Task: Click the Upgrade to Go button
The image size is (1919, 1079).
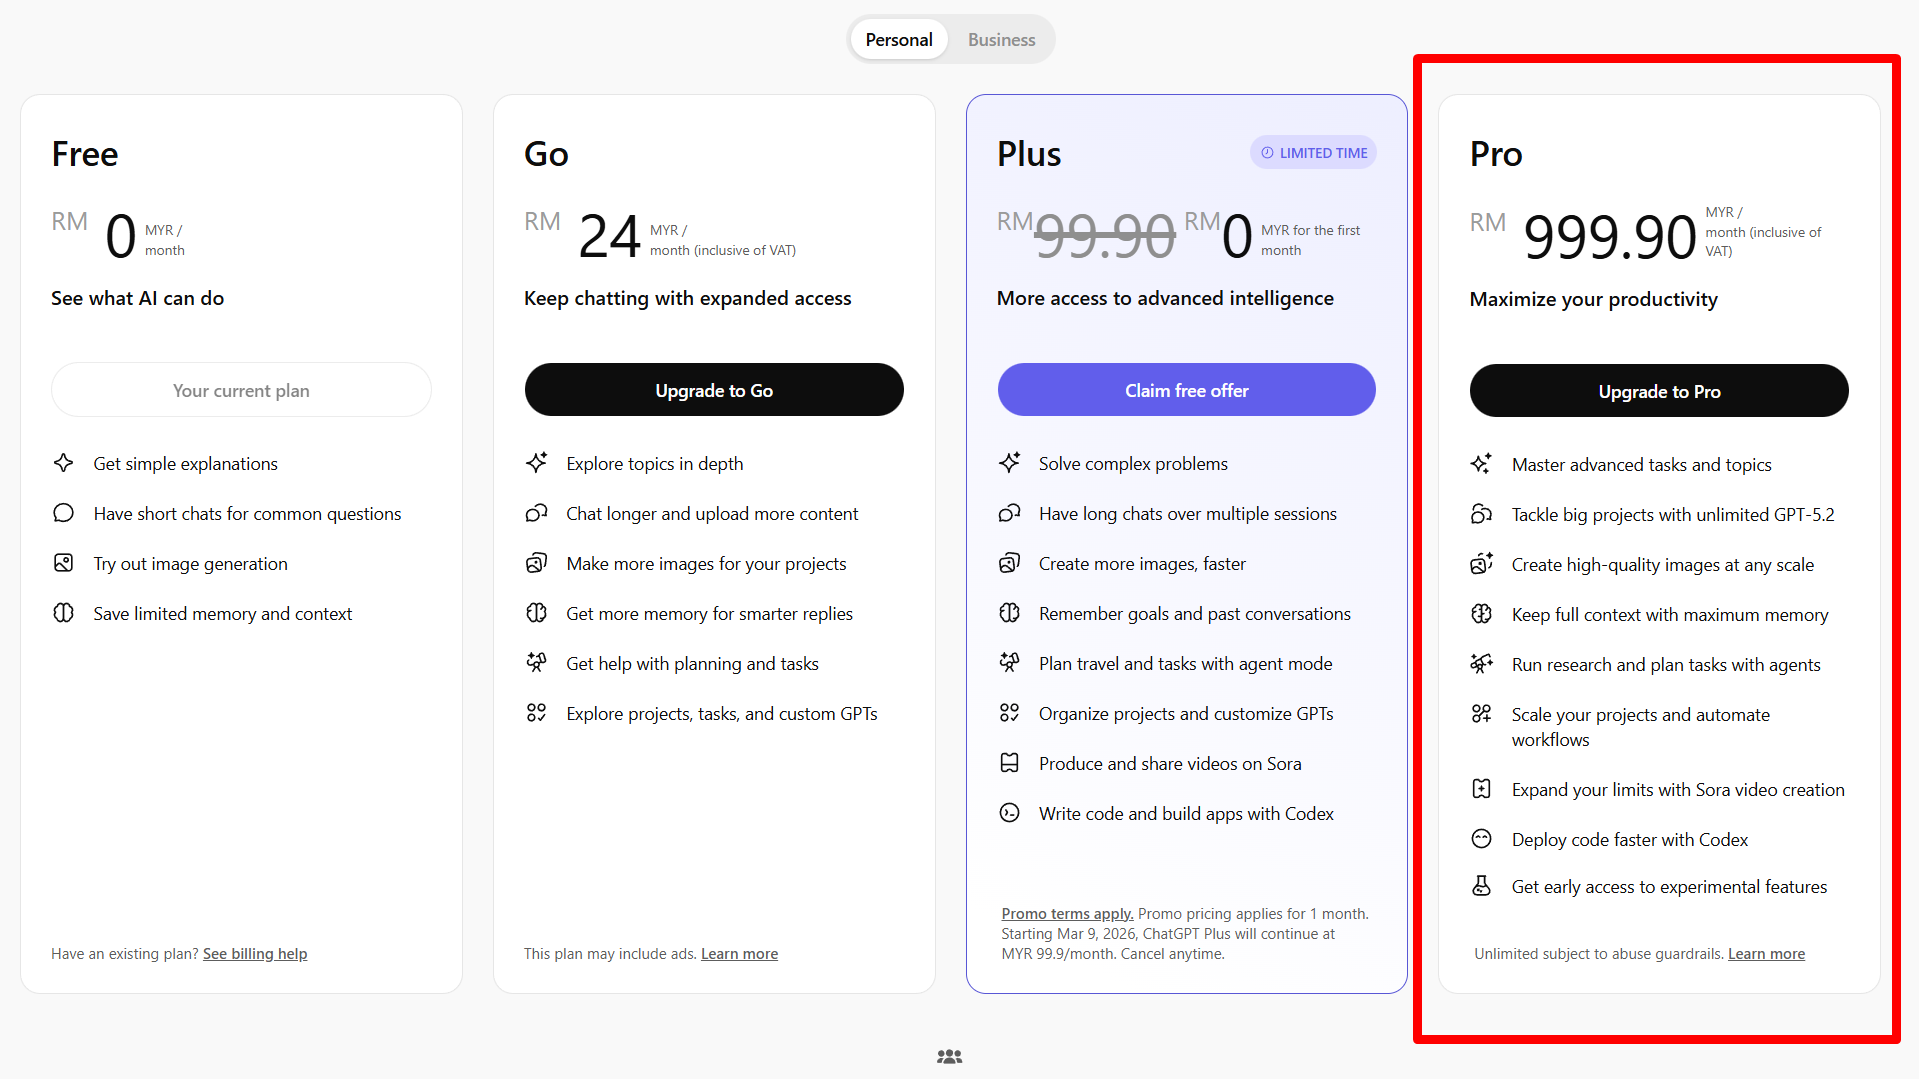Action: (714, 390)
